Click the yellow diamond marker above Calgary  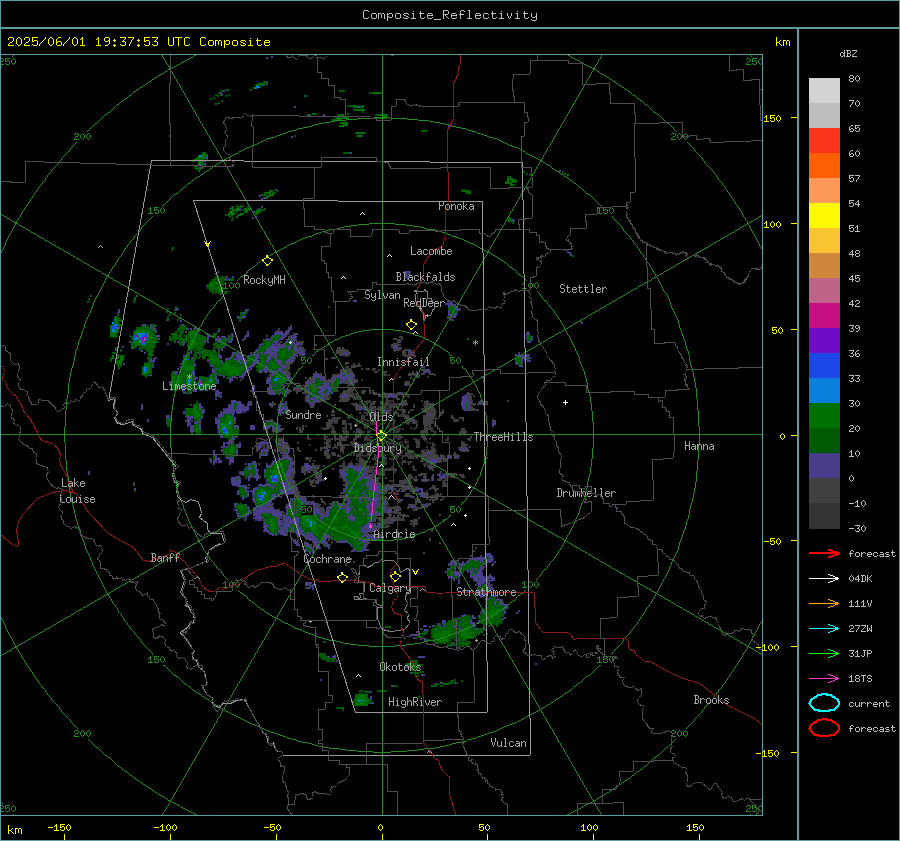395,576
